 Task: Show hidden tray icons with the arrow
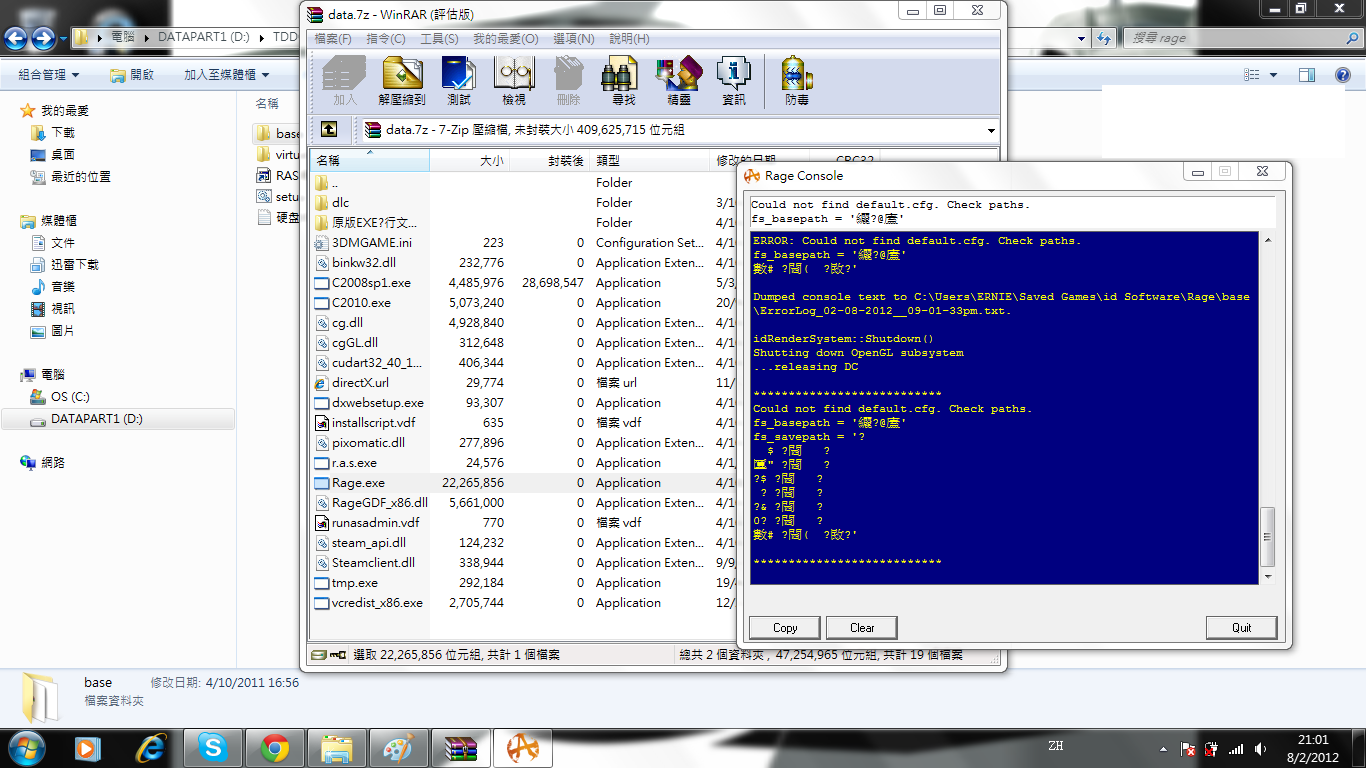point(1162,748)
